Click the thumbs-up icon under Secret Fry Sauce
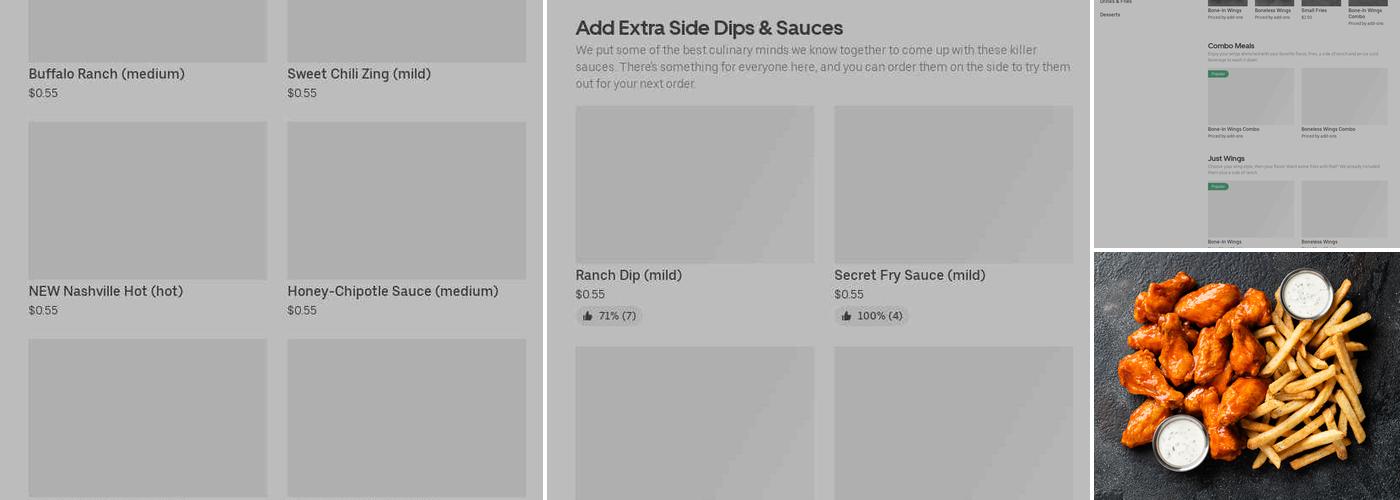The height and width of the screenshot is (500, 1400). [847, 316]
